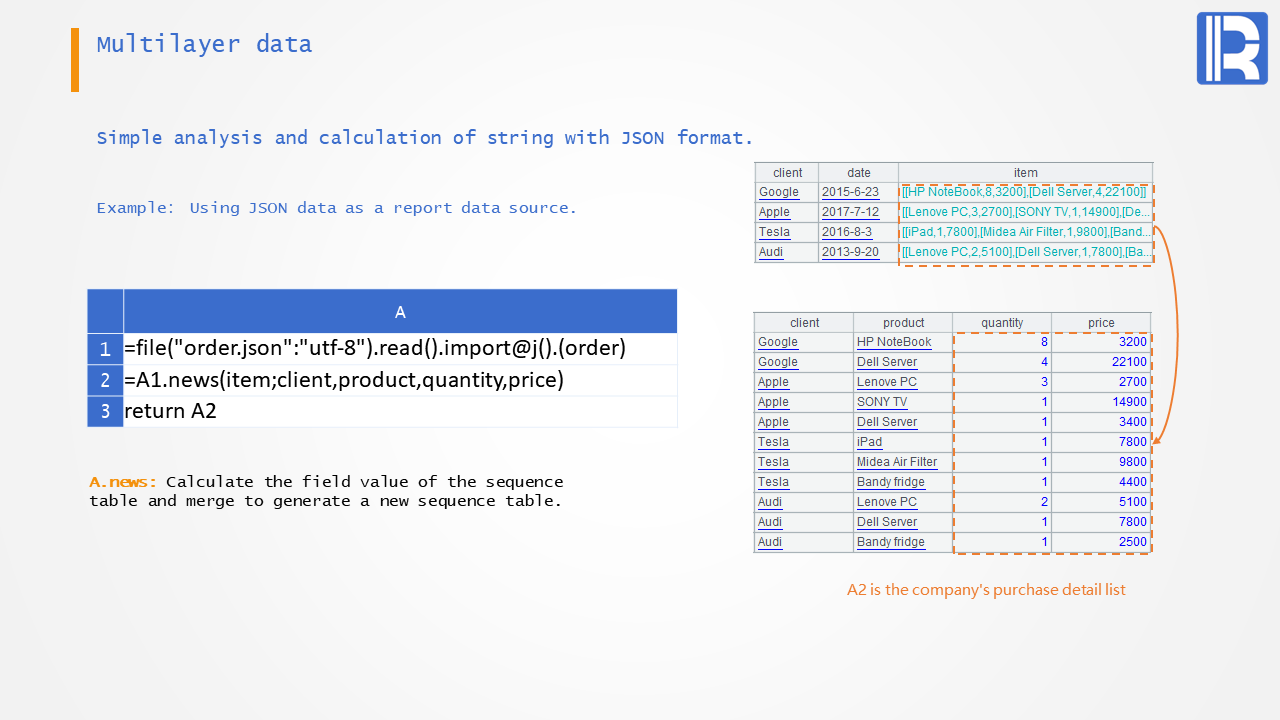Select the price 4400 cell
This screenshot has width=1280, height=720.
pyautogui.click(x=1101, y=482)
